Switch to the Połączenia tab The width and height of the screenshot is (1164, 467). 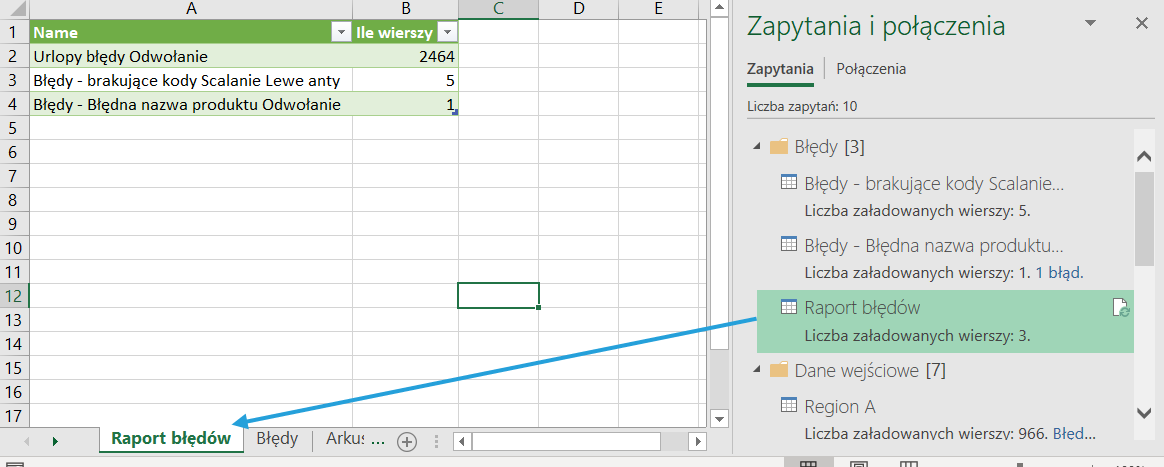tap(870, 69)
